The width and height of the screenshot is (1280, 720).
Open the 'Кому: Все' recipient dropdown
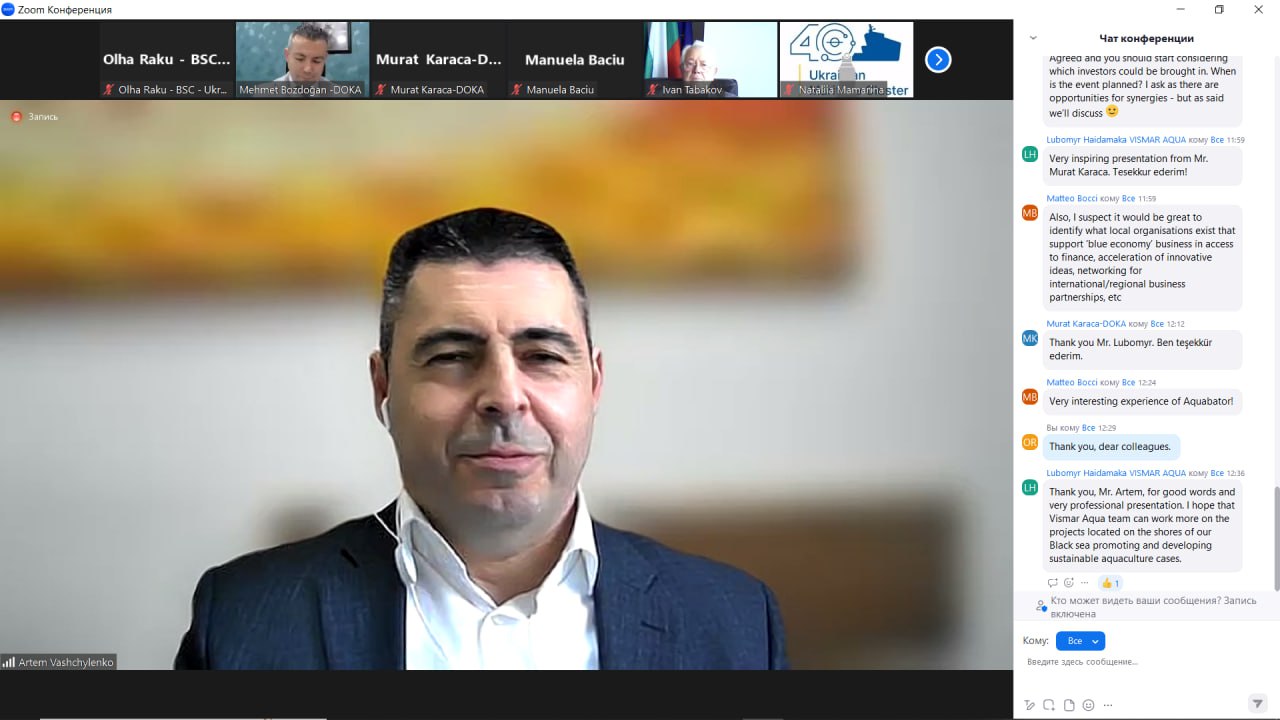1080,641
